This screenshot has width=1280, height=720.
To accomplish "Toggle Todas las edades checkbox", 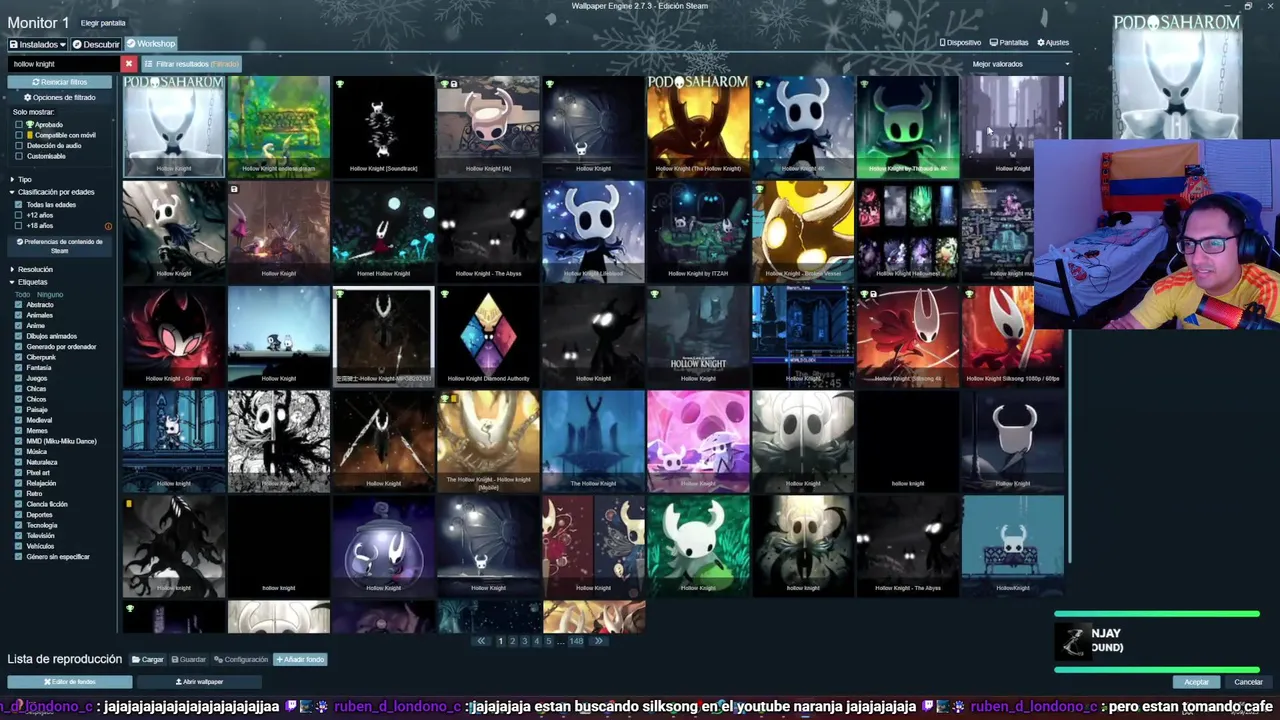I will coord(18,205).
